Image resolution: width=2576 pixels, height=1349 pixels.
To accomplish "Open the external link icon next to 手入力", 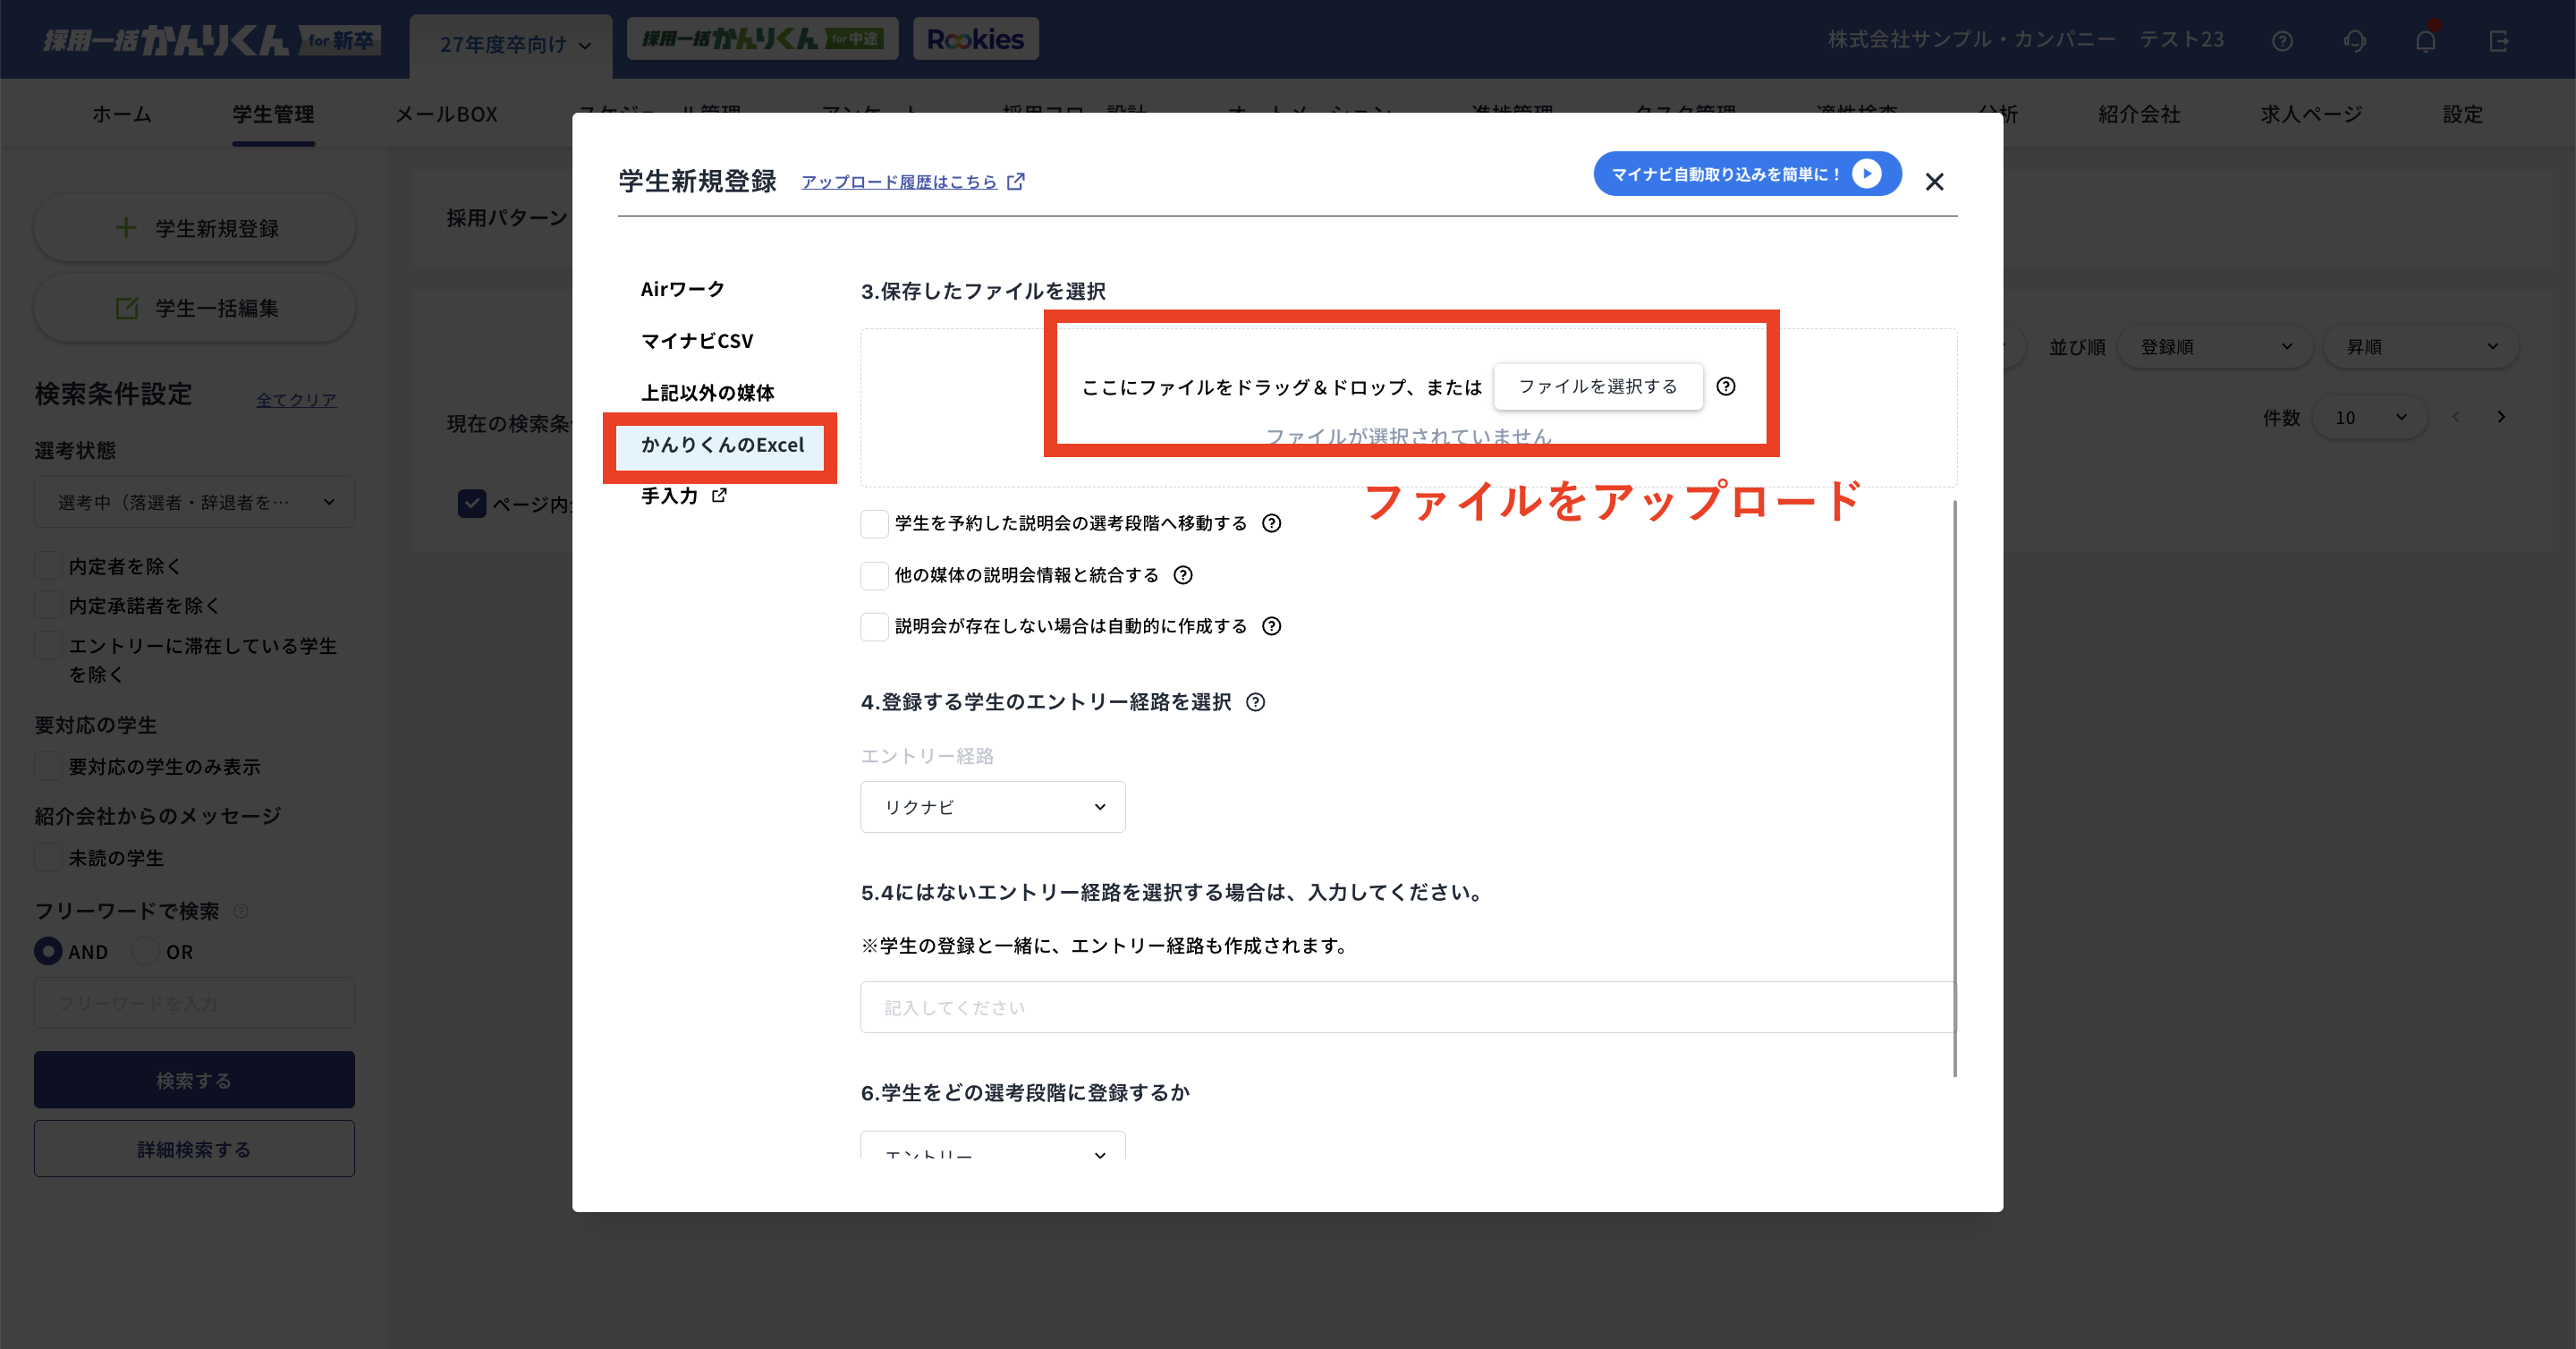I will [x=718, y=495].
